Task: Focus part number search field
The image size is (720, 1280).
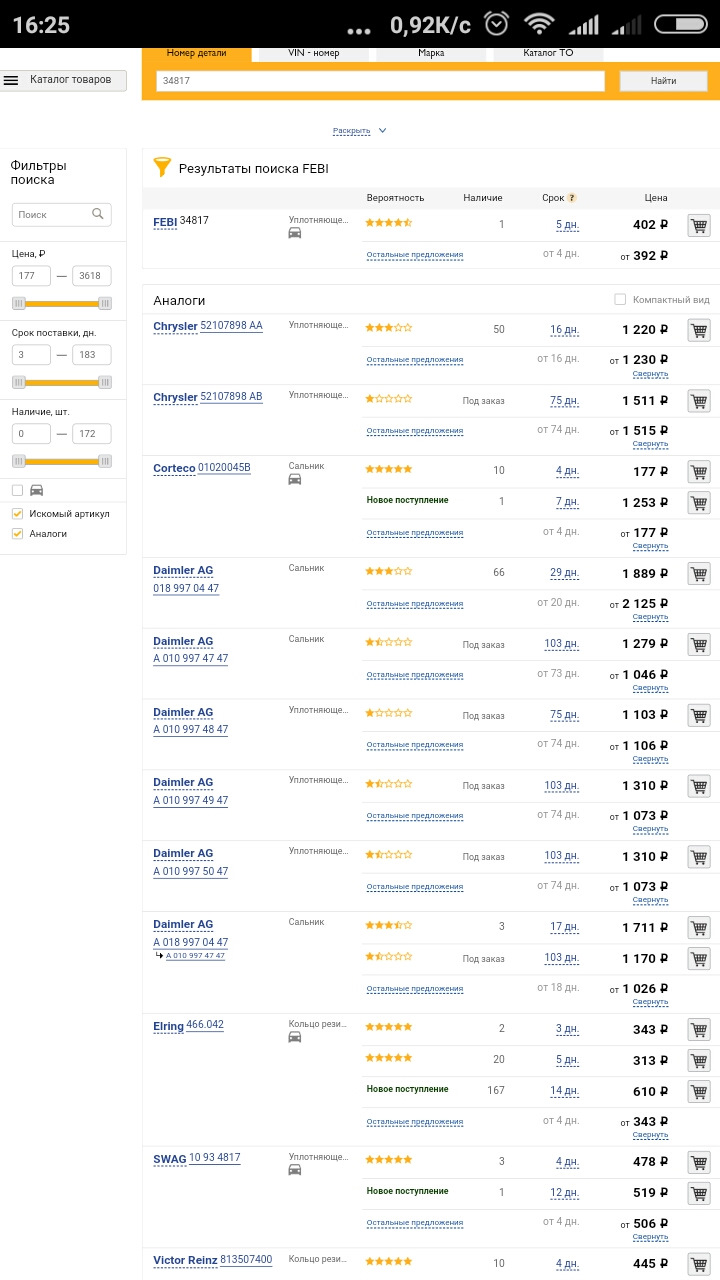Action: pyautogui.click(x=380, y=81)
